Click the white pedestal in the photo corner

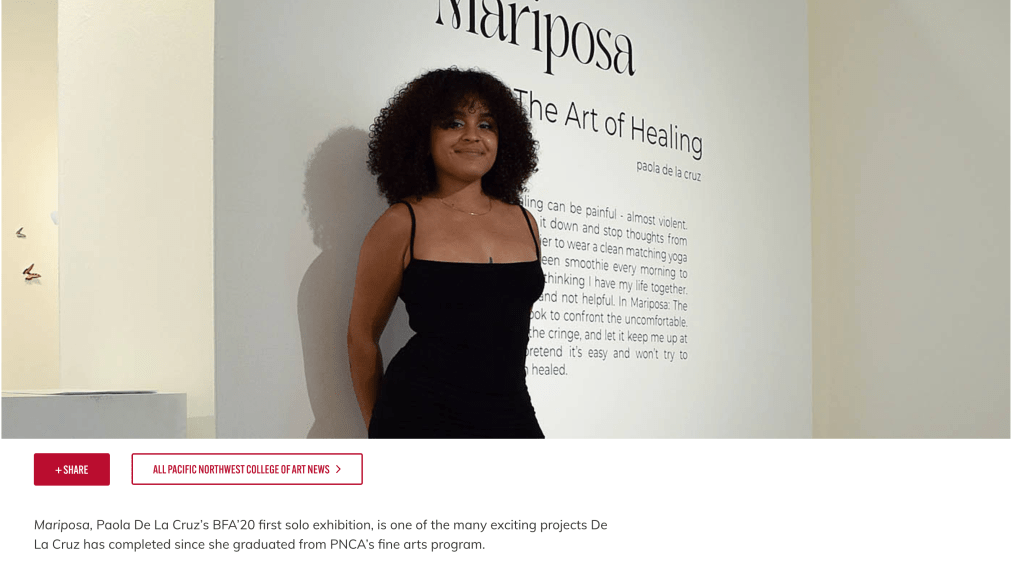coord(94,414)
